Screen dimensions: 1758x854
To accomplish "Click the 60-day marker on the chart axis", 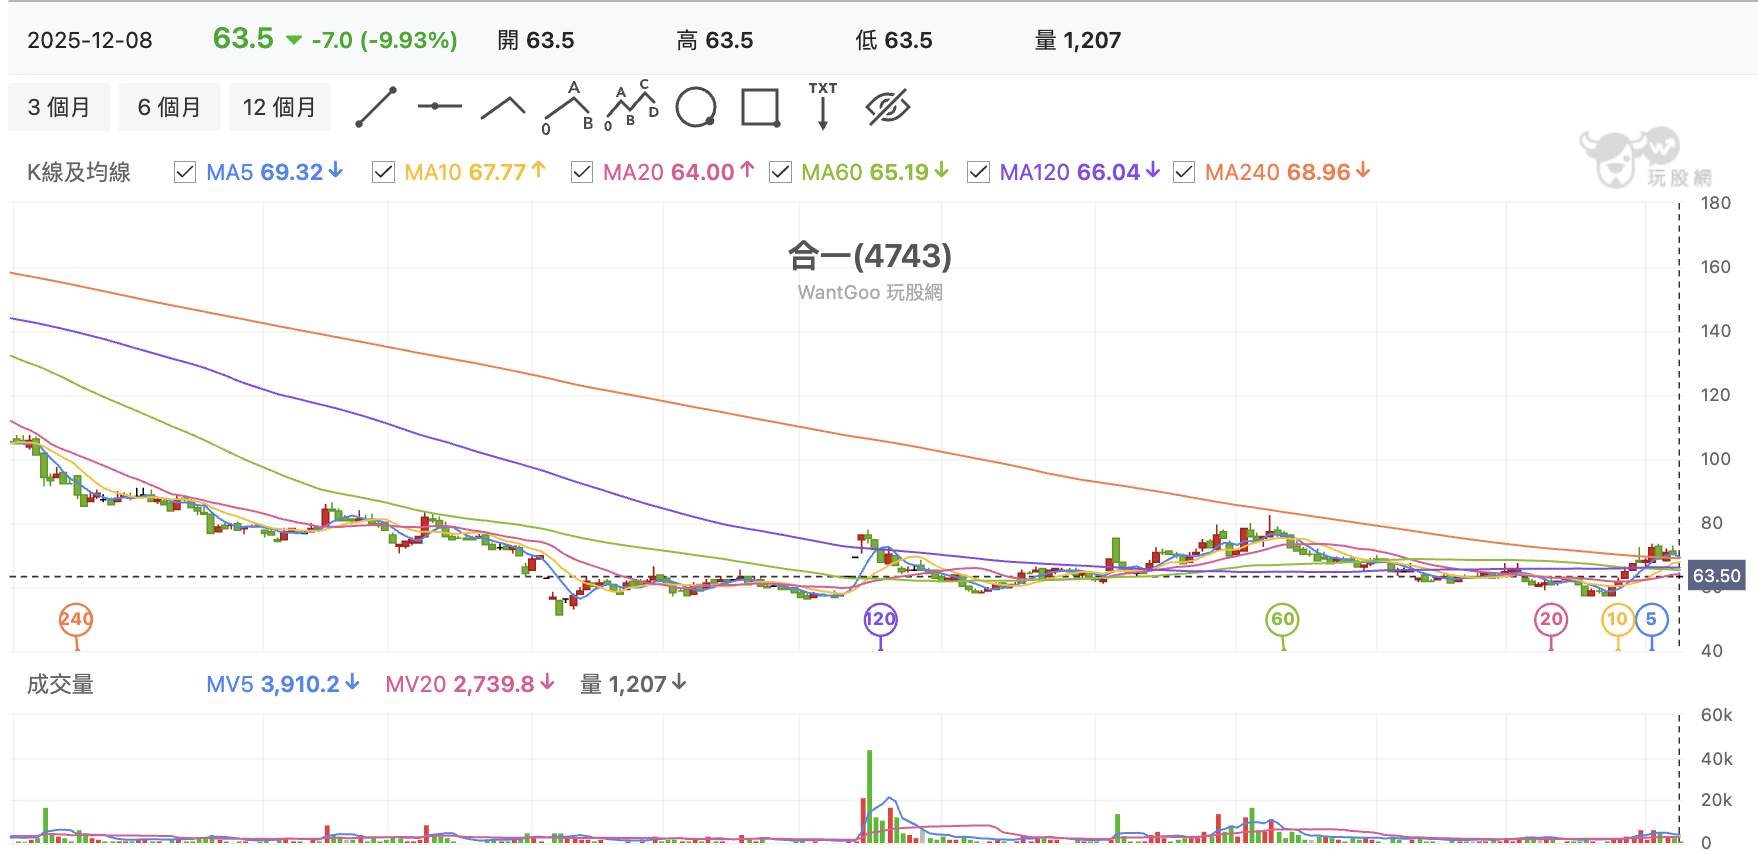I will [x=1283, y=619].
